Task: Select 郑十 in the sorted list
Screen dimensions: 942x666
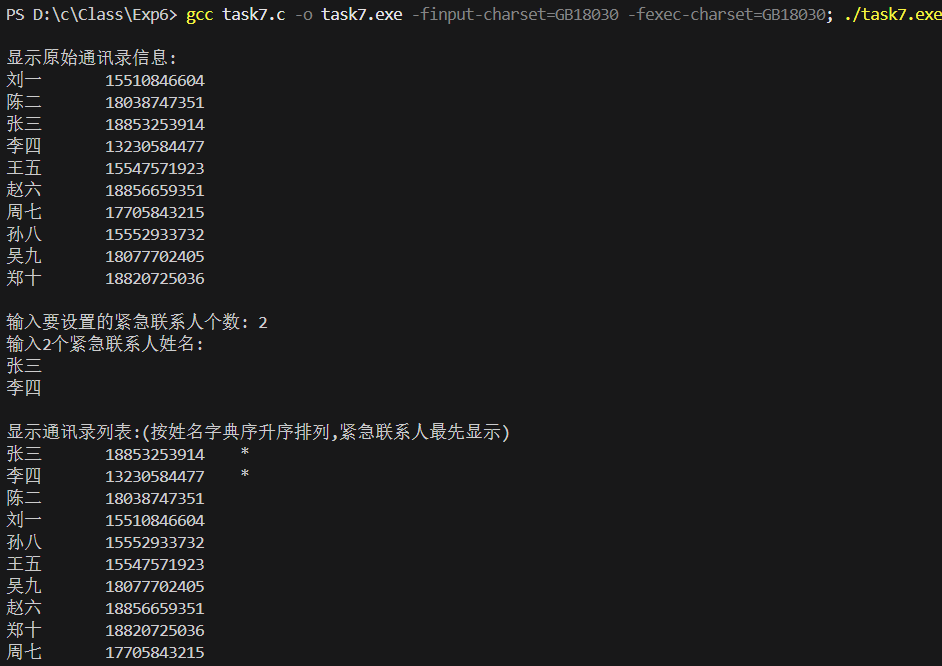Action: tap(24, 630)
